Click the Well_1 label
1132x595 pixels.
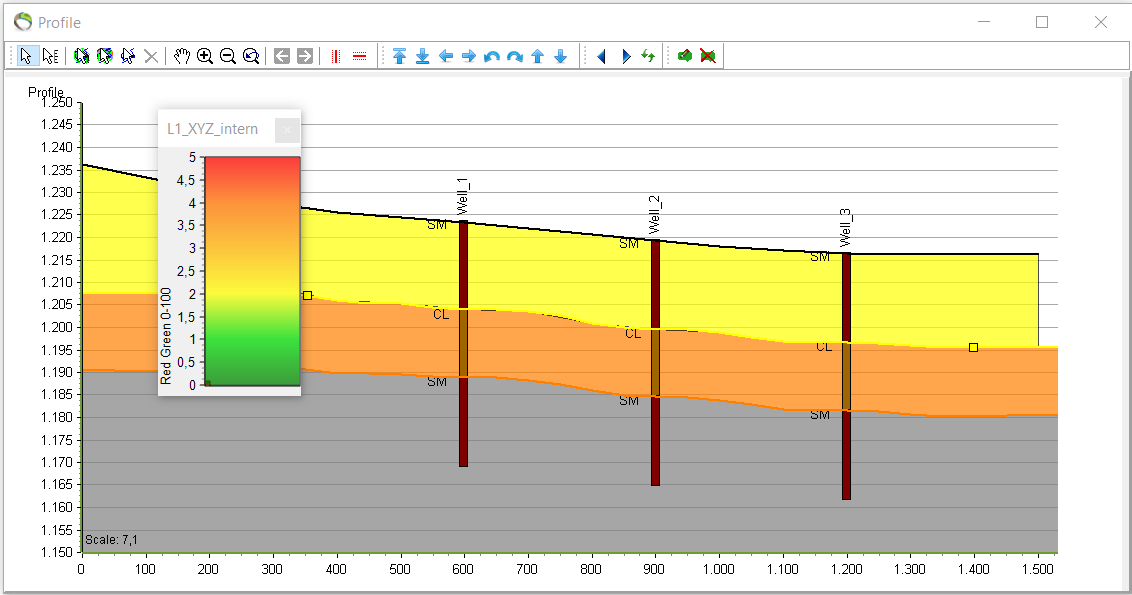click(x=463, y=196)
